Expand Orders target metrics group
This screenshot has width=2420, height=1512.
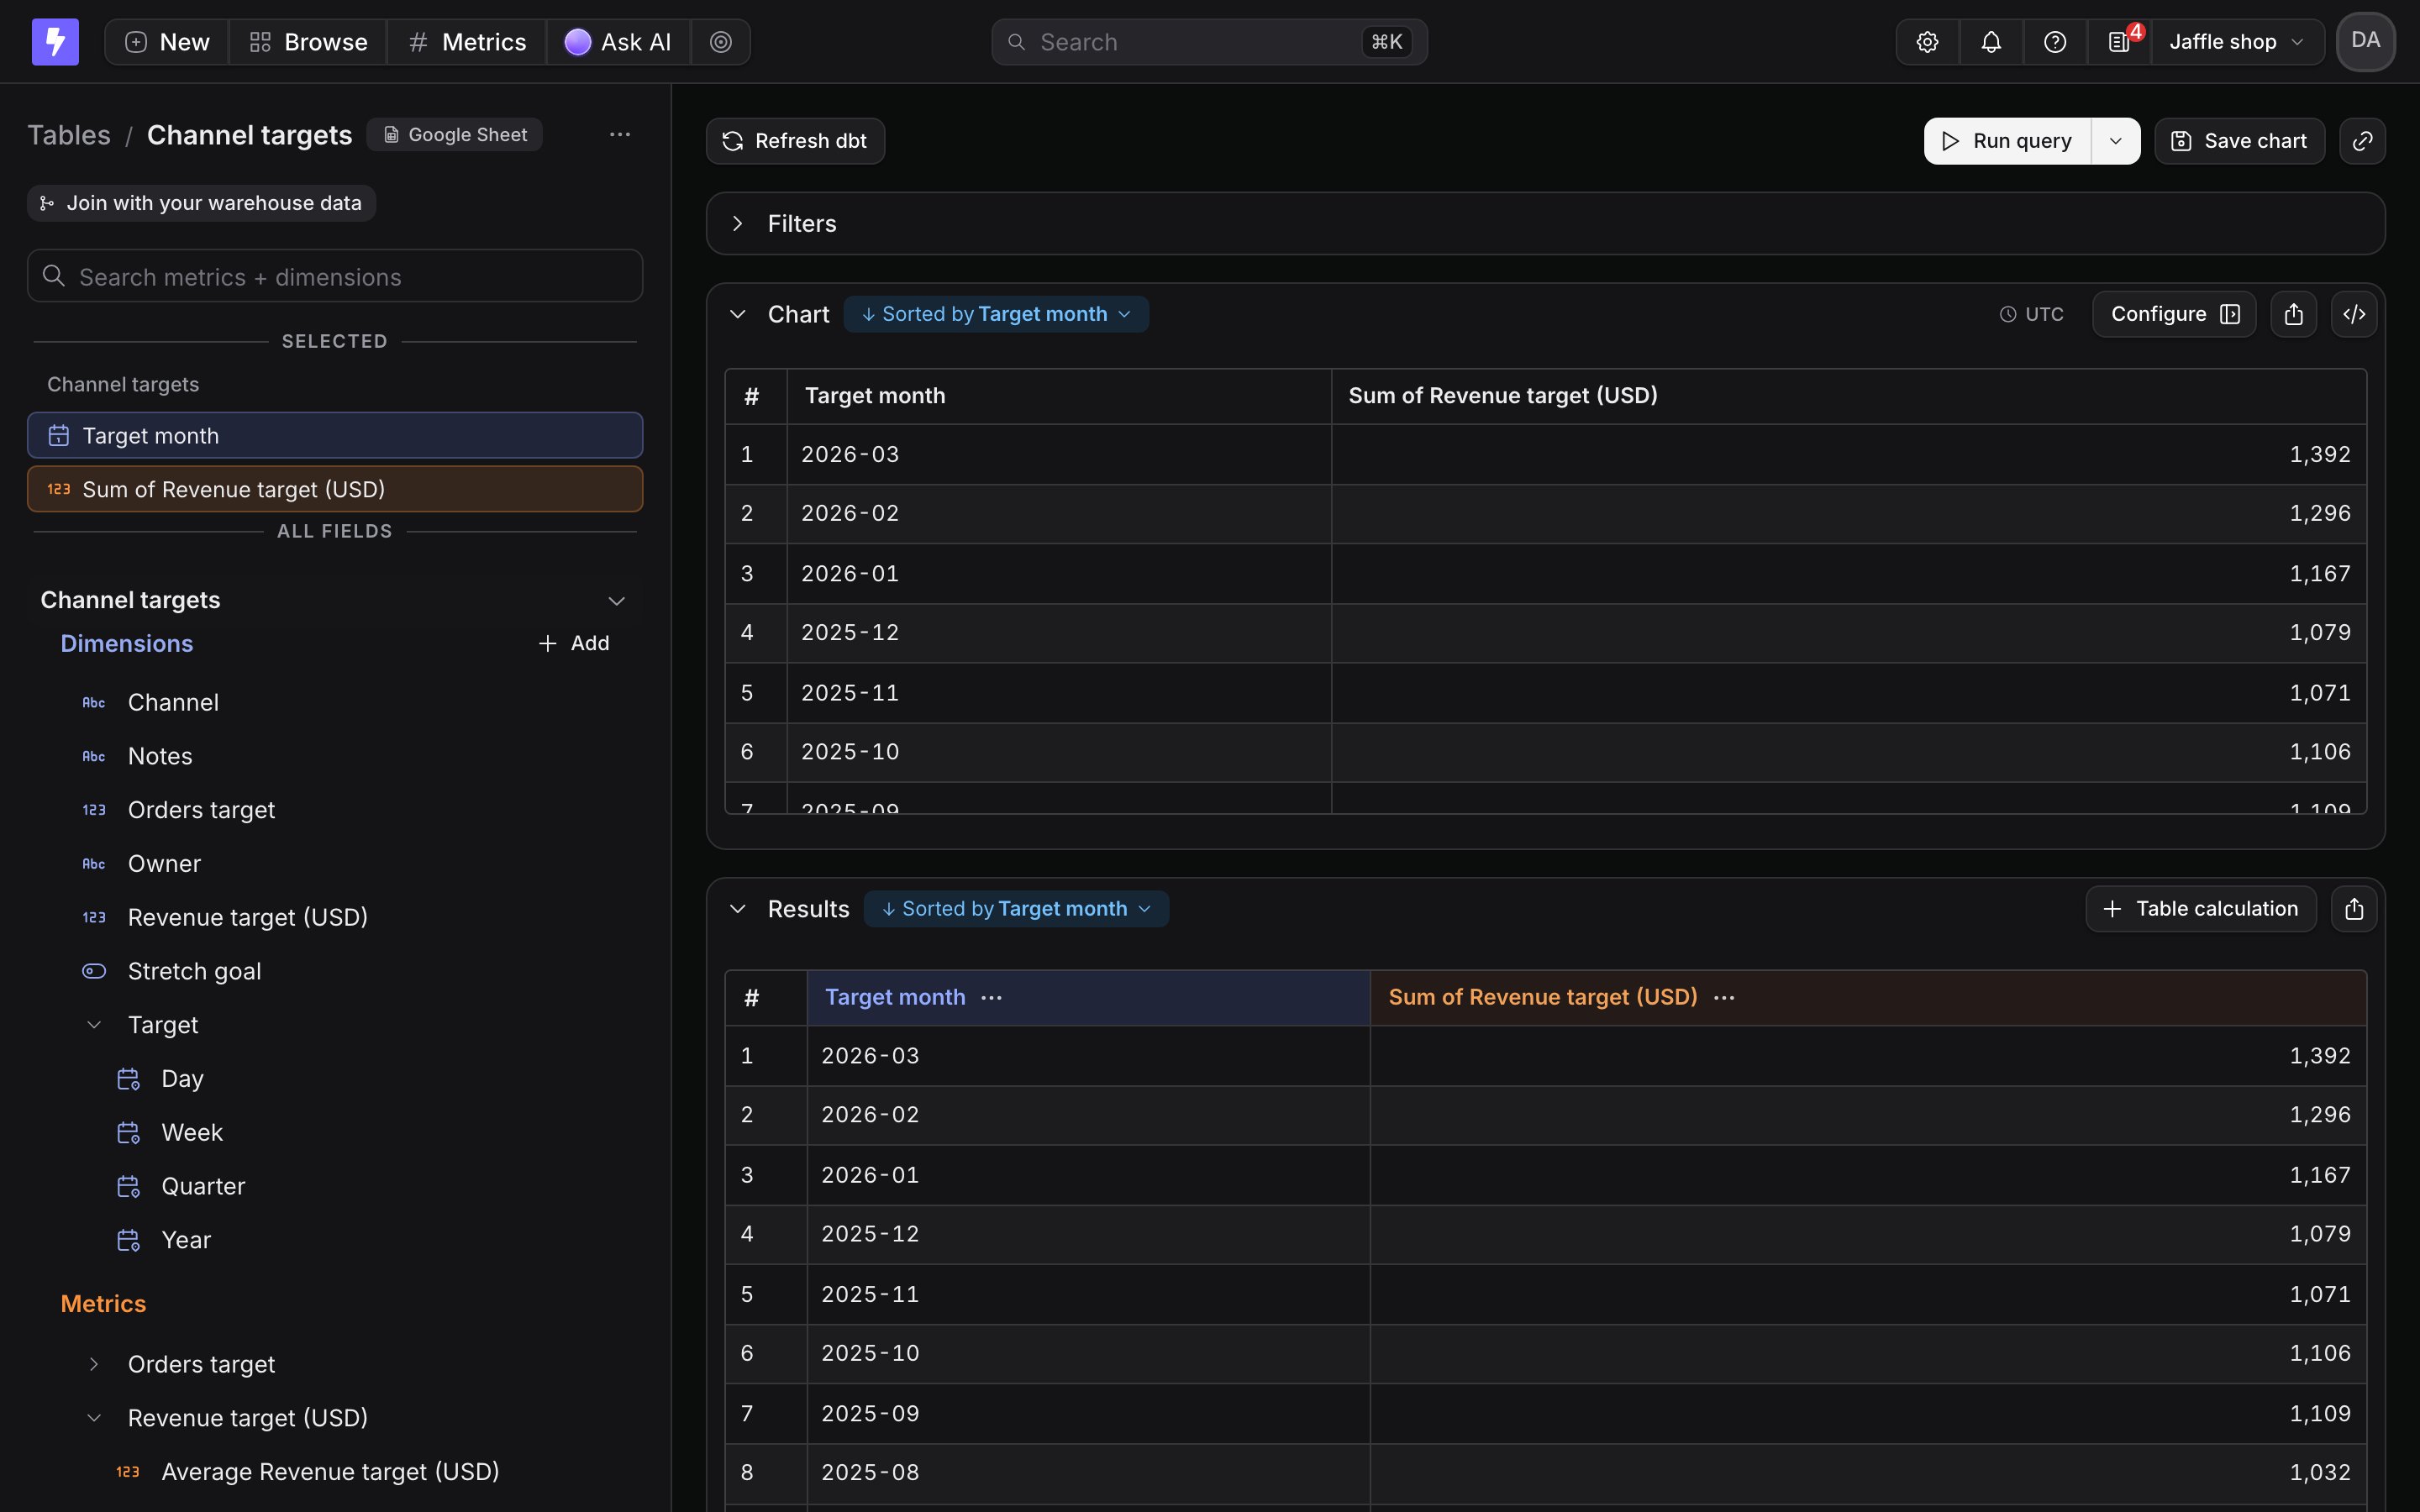(94, 1365)
